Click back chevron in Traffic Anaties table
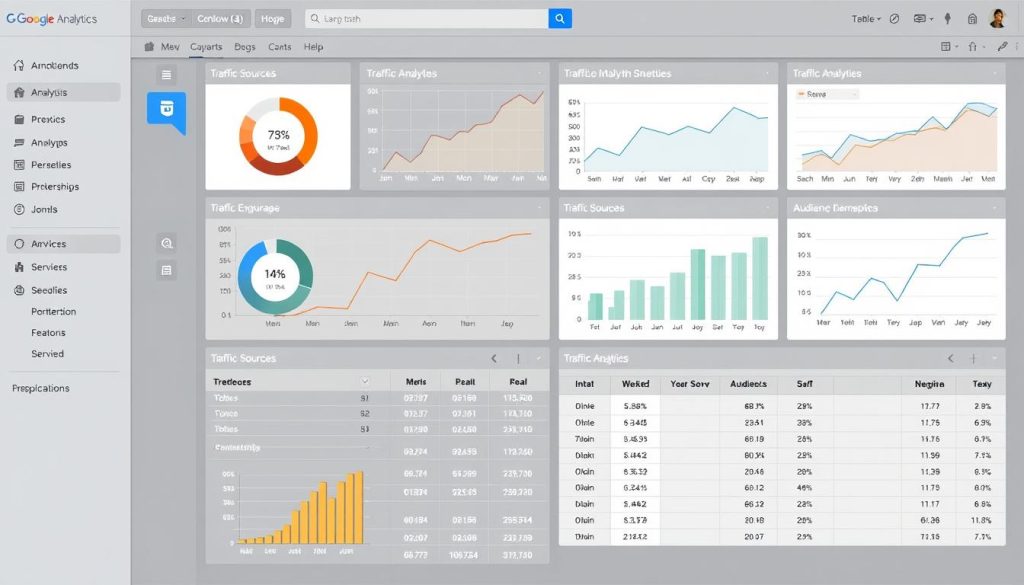1024x585 pixels. click(951, 358)
